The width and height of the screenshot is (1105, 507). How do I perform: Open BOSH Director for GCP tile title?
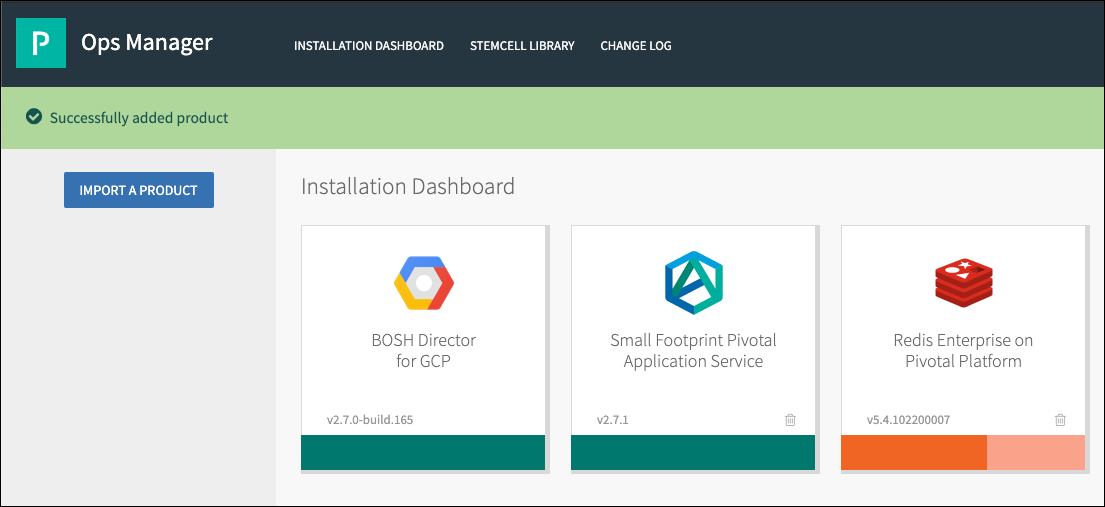tap(423, 350)
